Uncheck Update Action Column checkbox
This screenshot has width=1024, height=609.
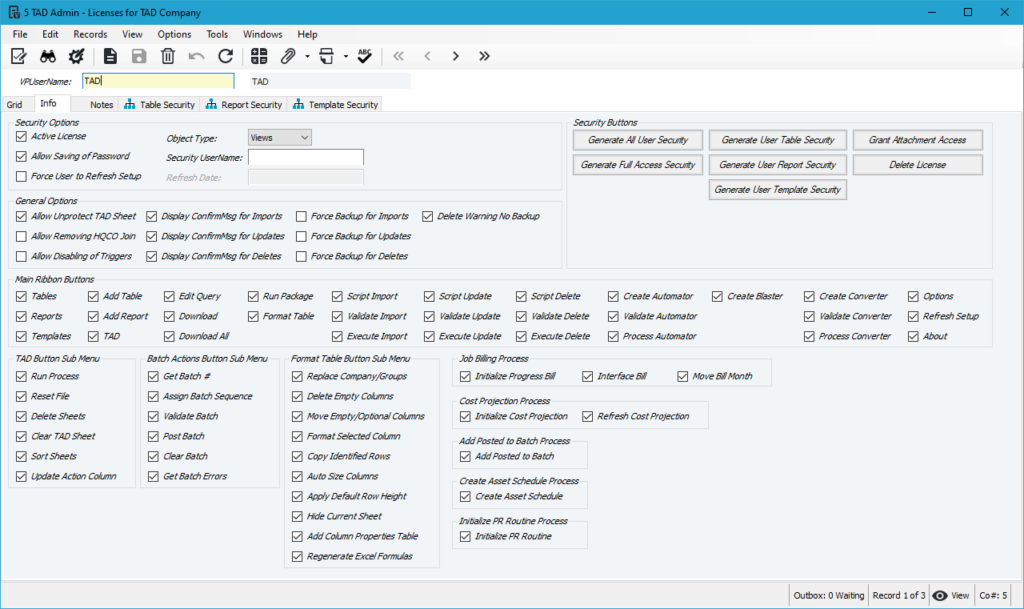pyautogui.click(x=22, y=476)
